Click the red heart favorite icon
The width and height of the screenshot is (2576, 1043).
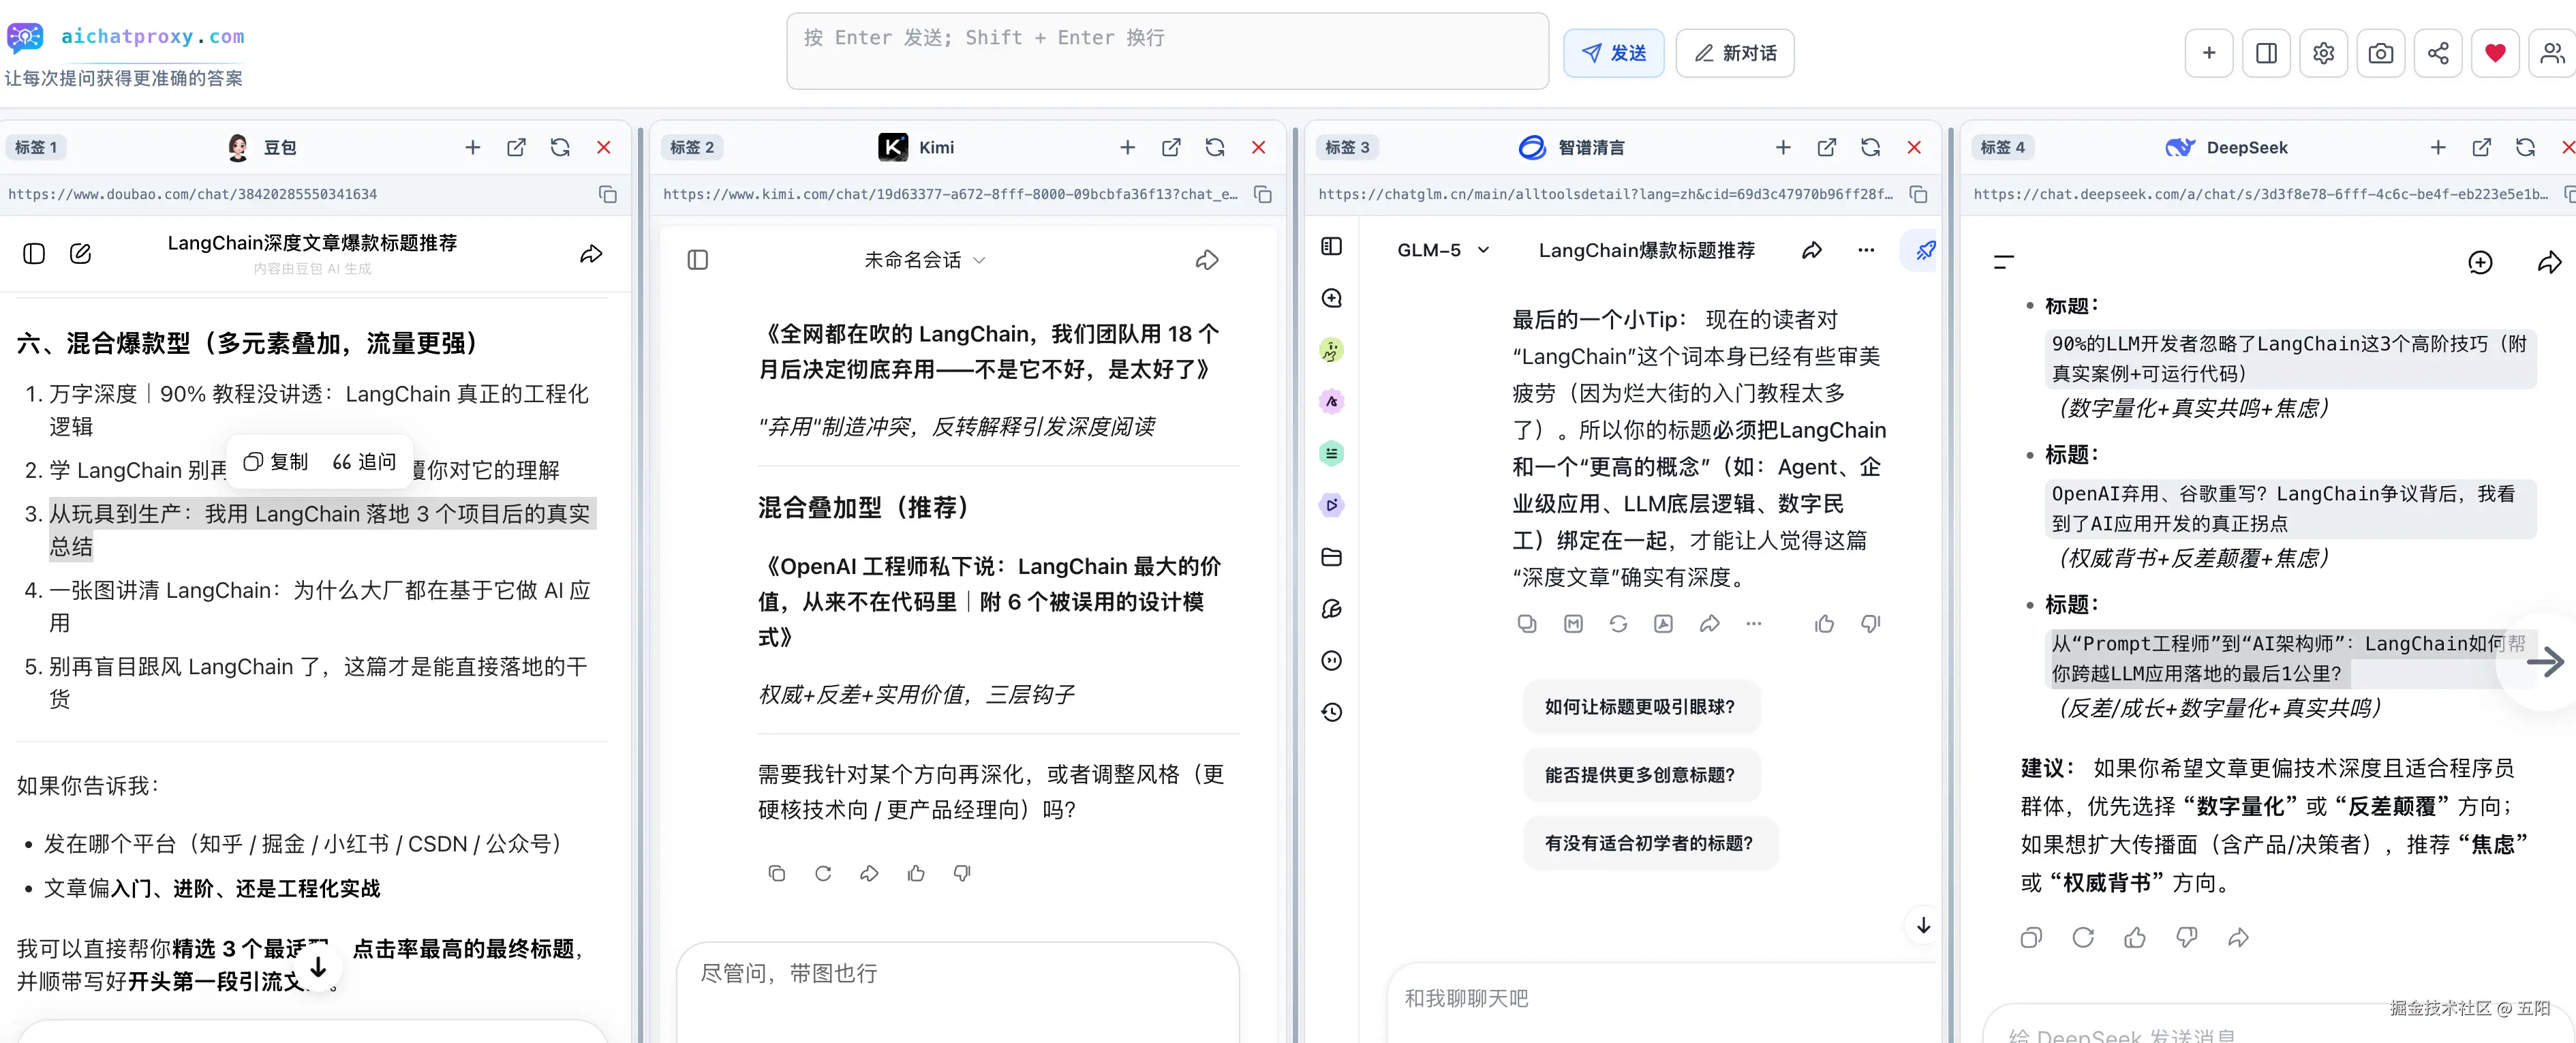[x=2495, y=53]
